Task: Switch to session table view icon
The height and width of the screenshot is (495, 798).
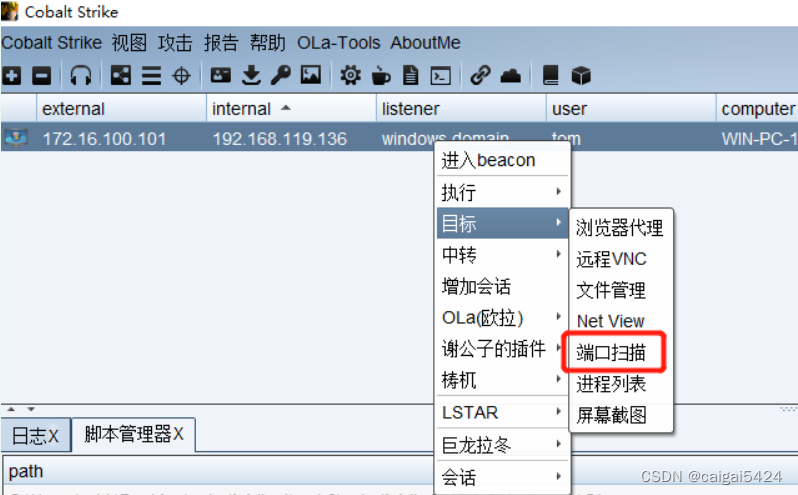Action: point(151,76)
